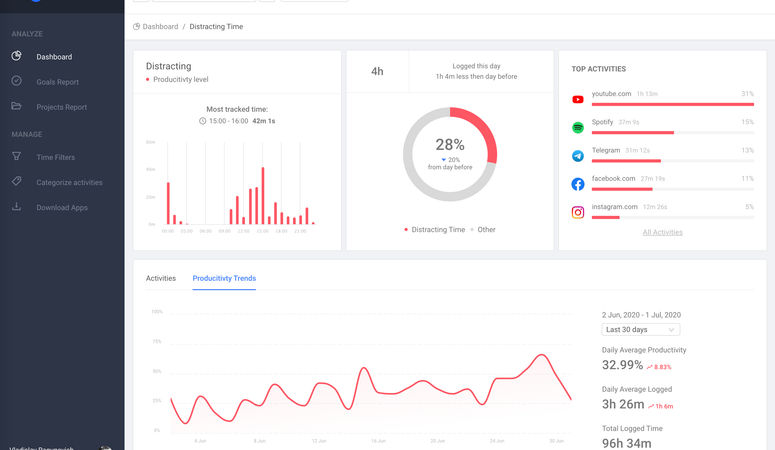Toggle the Distracting Time legend entry
775x450 pixels.
pyautogui.click(x=434, y=229)
